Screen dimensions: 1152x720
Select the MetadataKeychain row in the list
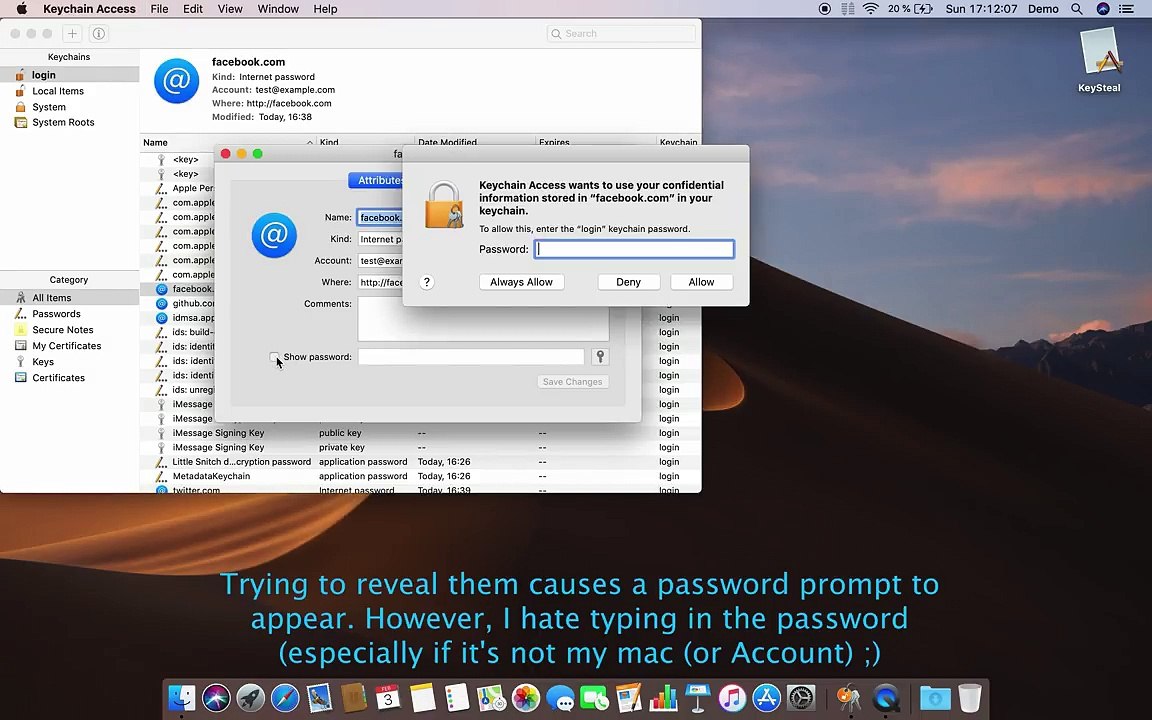[x=420, y=476]
